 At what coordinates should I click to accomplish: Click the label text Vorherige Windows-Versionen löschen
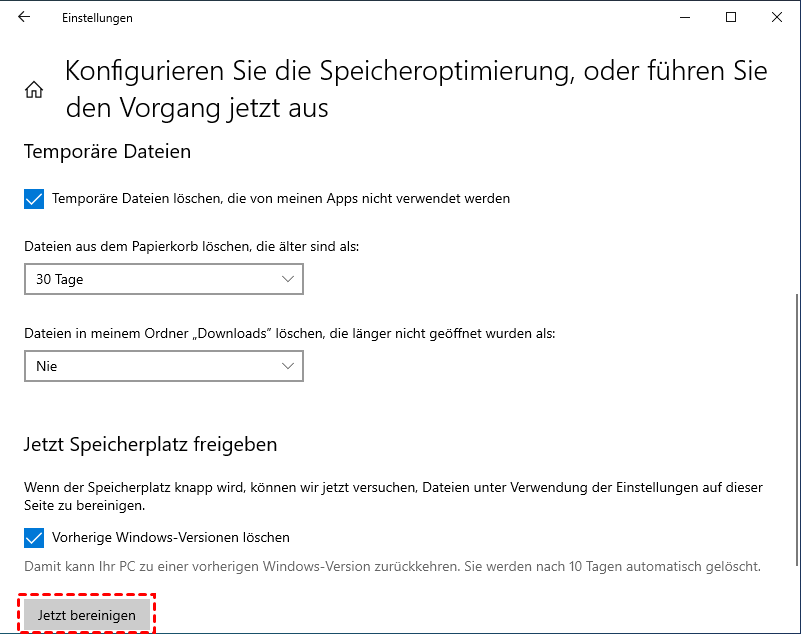[x=170, y=537]
